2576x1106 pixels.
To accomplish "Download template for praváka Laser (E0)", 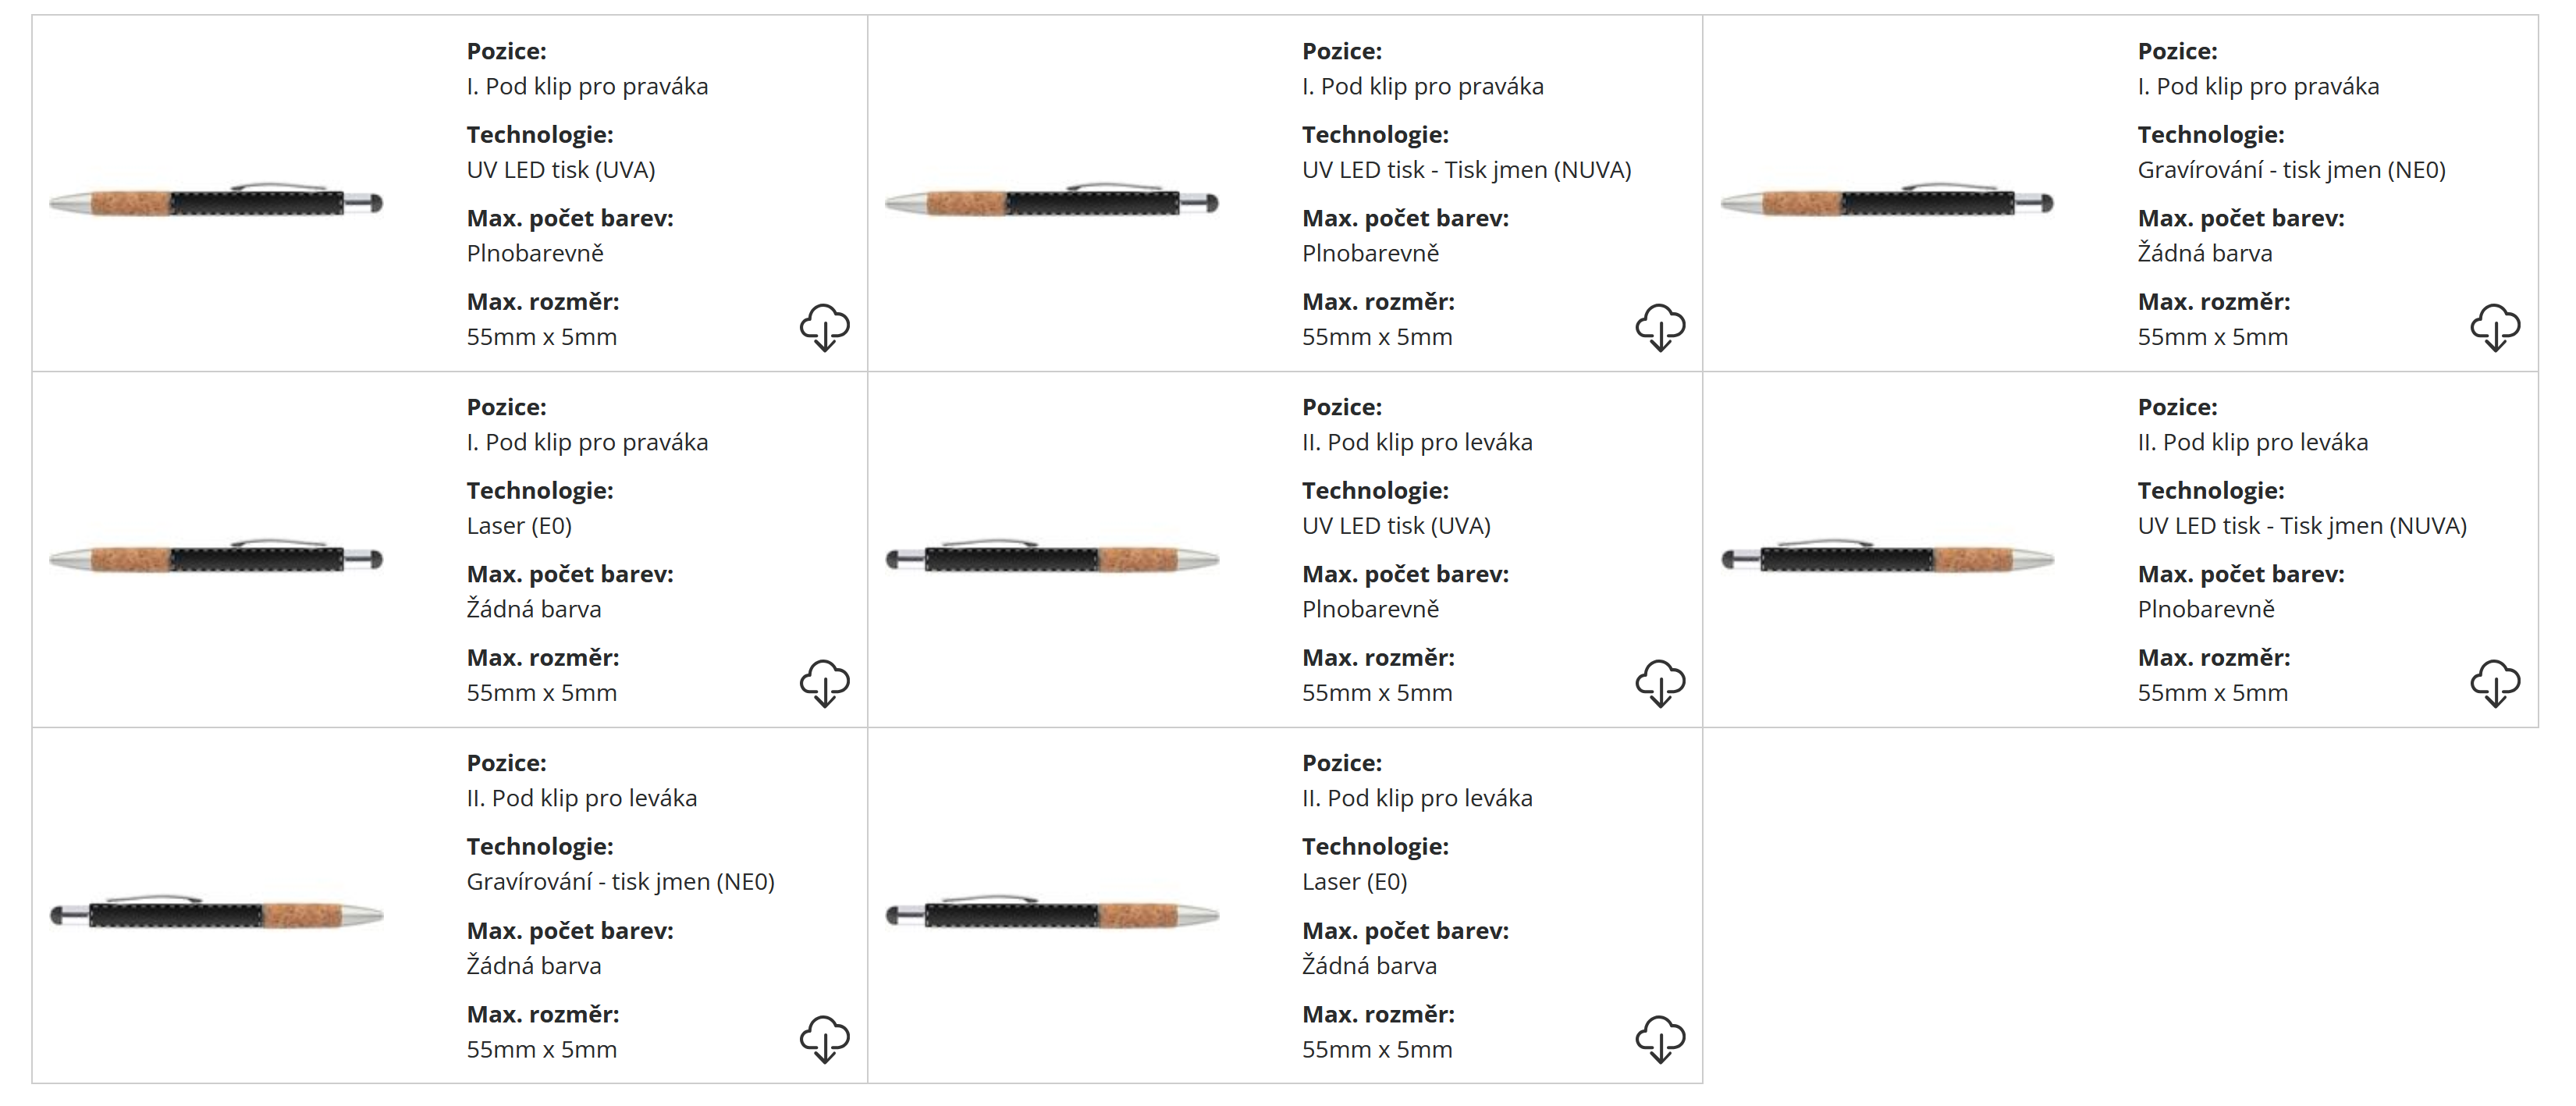I will (824, 683).
